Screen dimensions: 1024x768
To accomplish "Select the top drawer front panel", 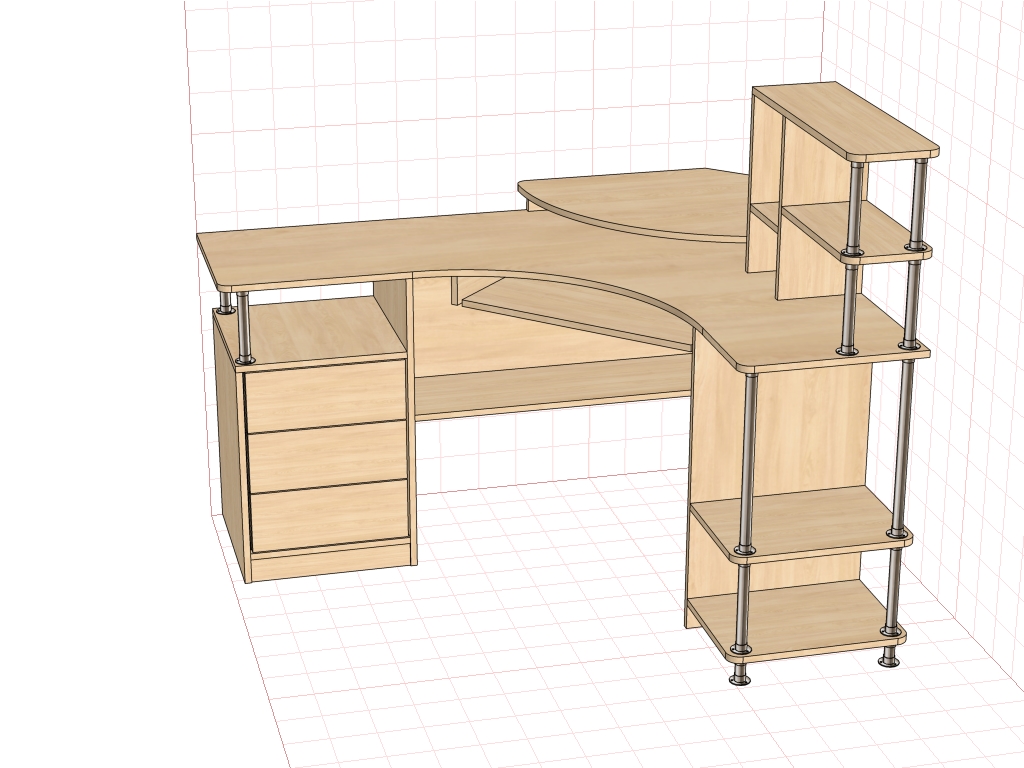I will 324,395.
